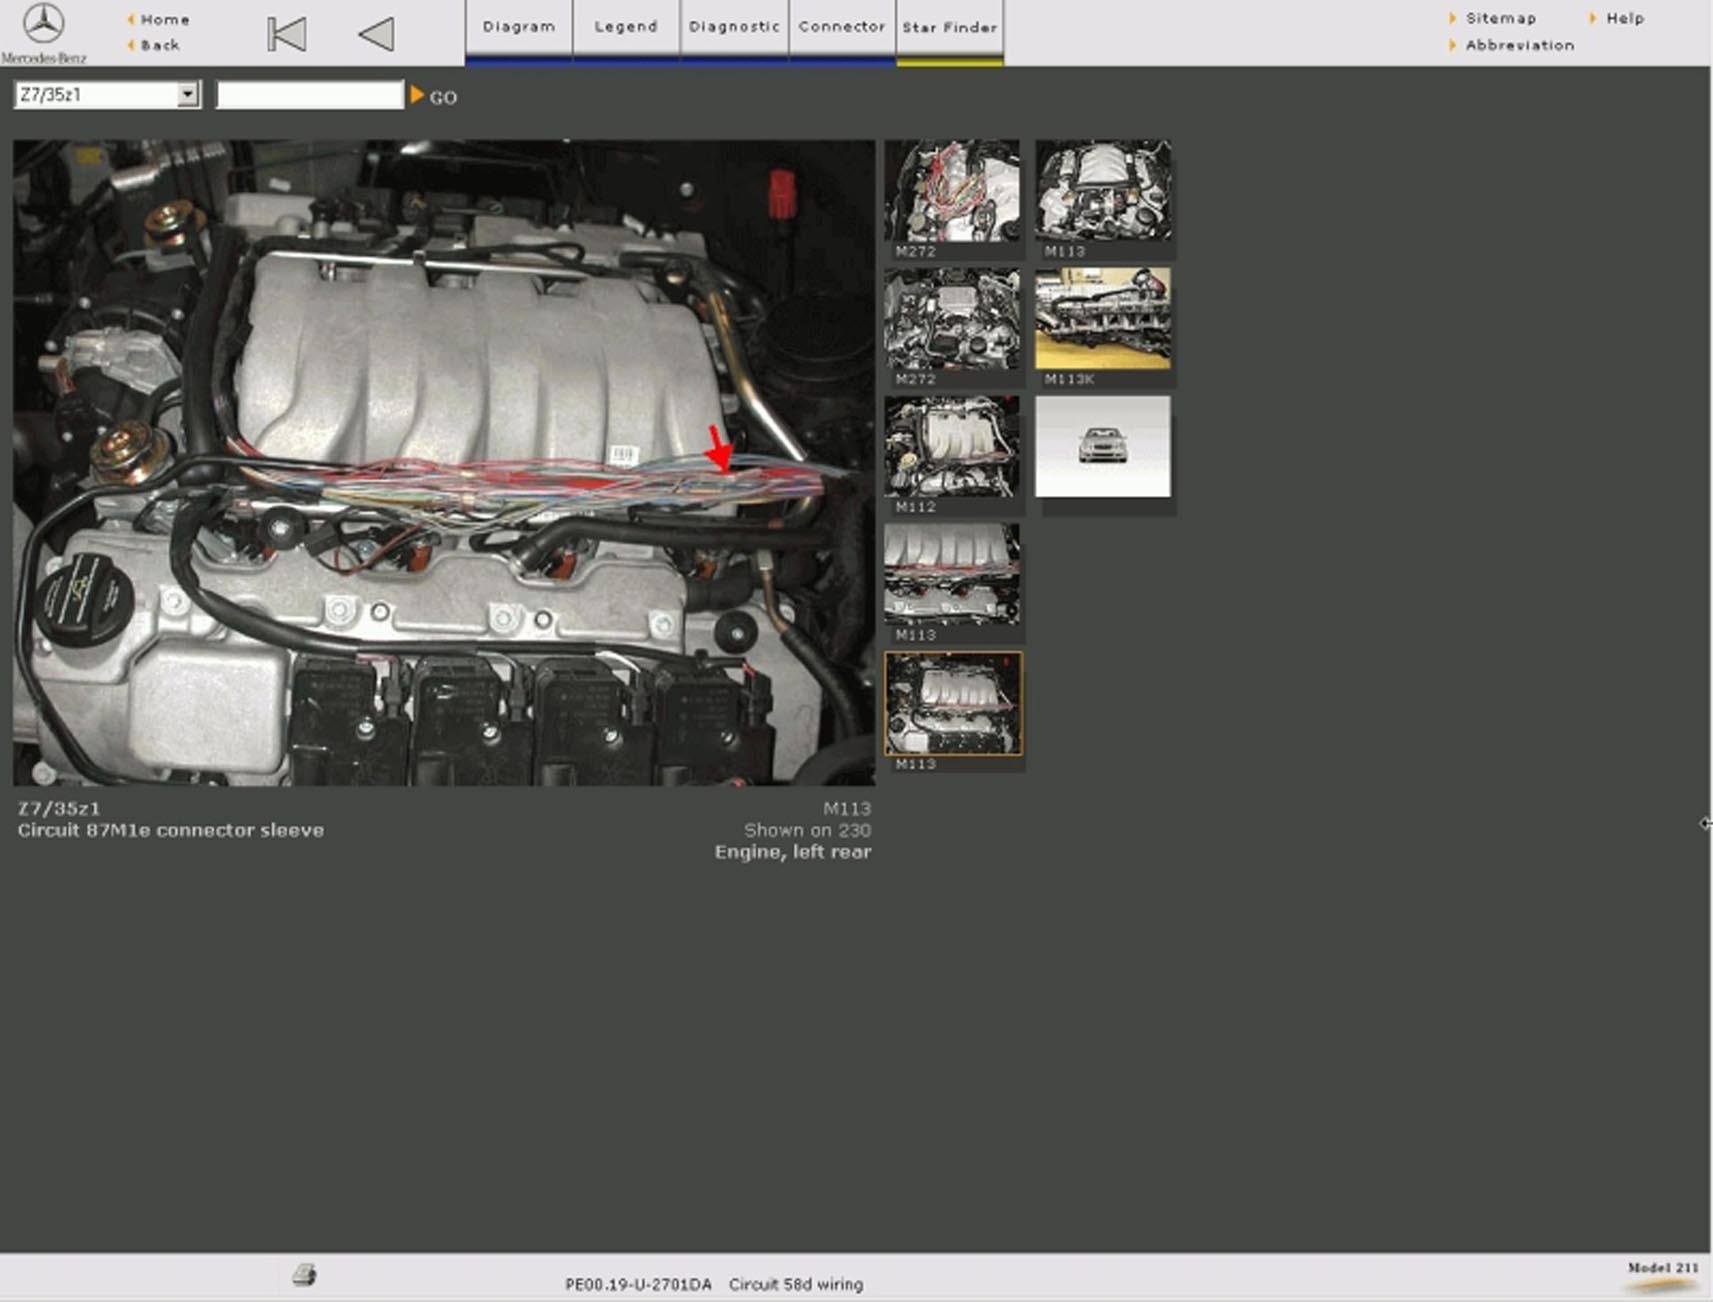This screenshot has width=1713, height=1302.
Task: Open the Abbreviation link
Action: click(x=1519, y=45)
